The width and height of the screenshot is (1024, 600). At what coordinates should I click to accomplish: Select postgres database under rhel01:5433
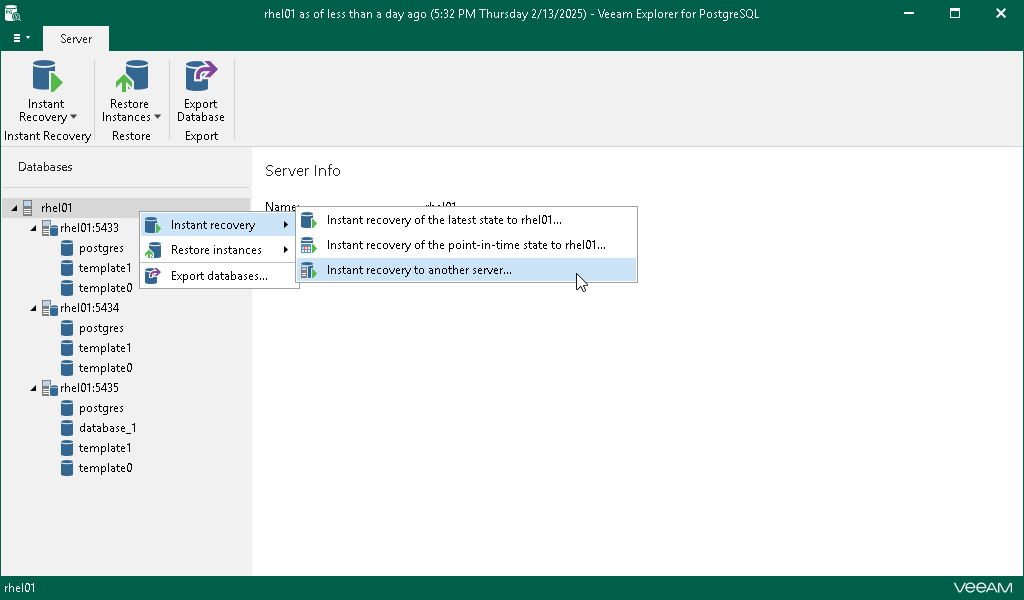coord(101,248)
